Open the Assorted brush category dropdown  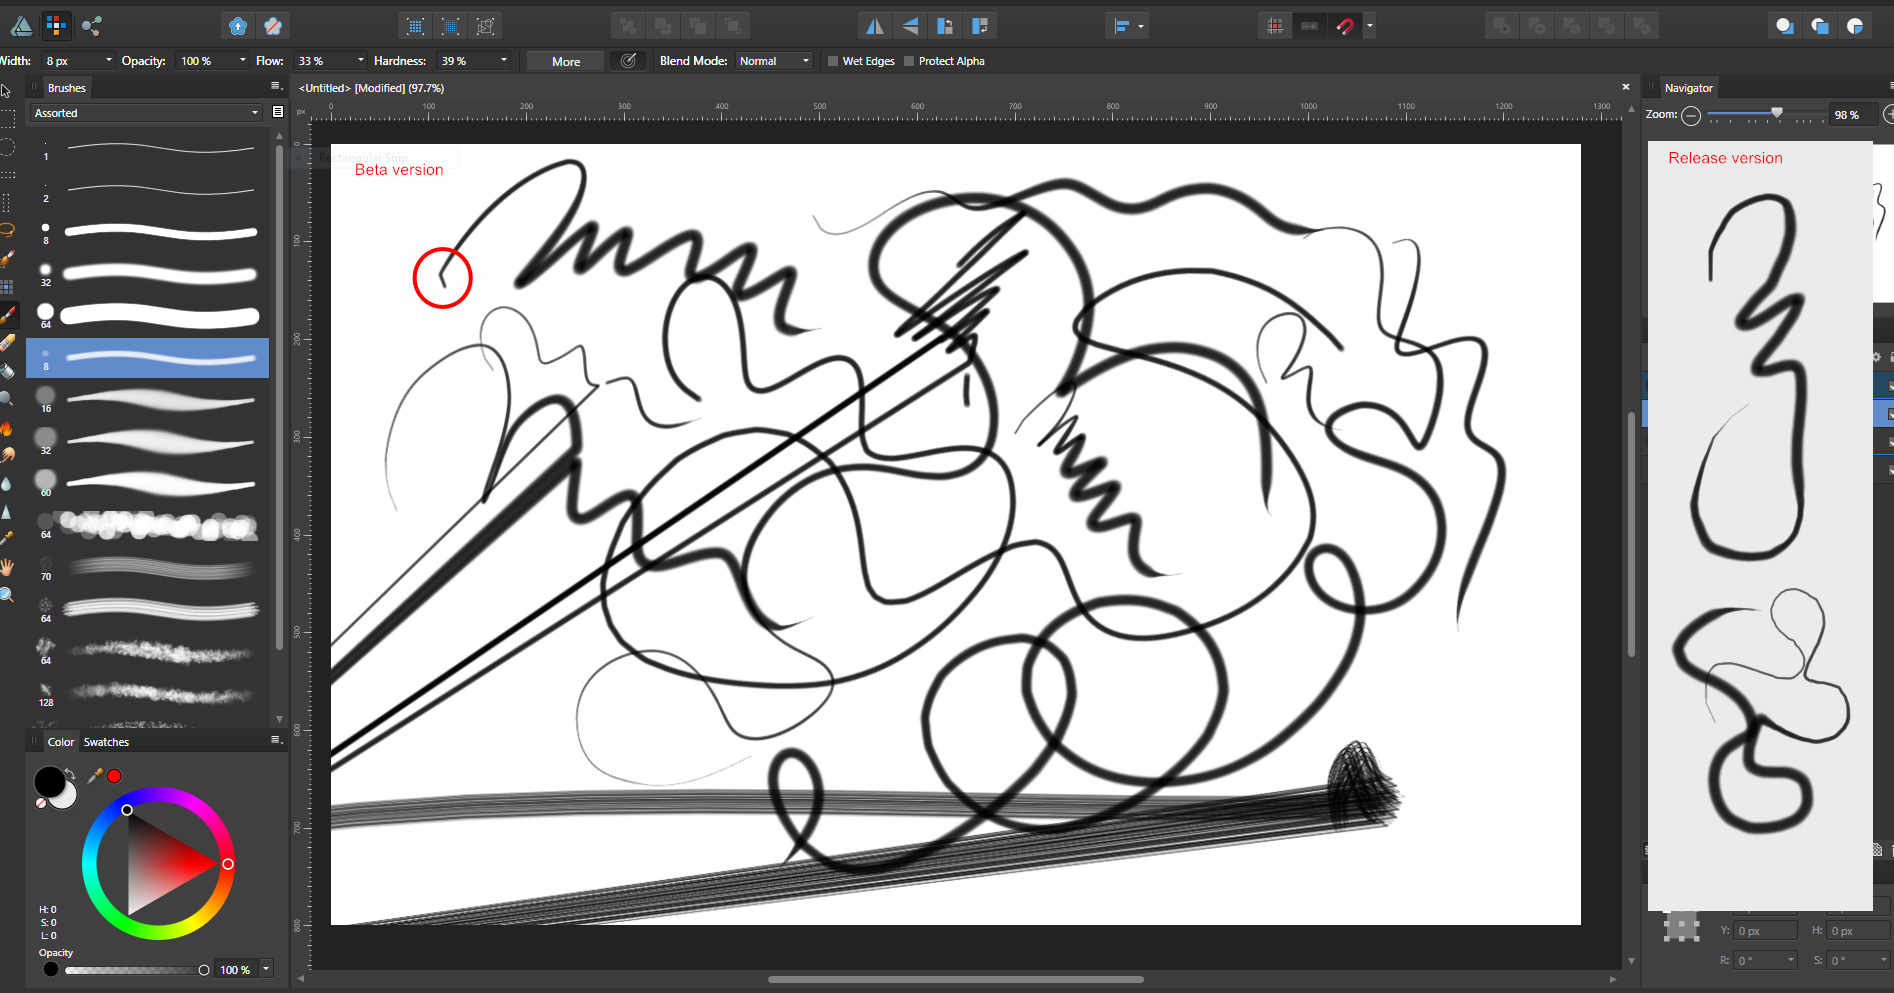(x=146, y=113)
